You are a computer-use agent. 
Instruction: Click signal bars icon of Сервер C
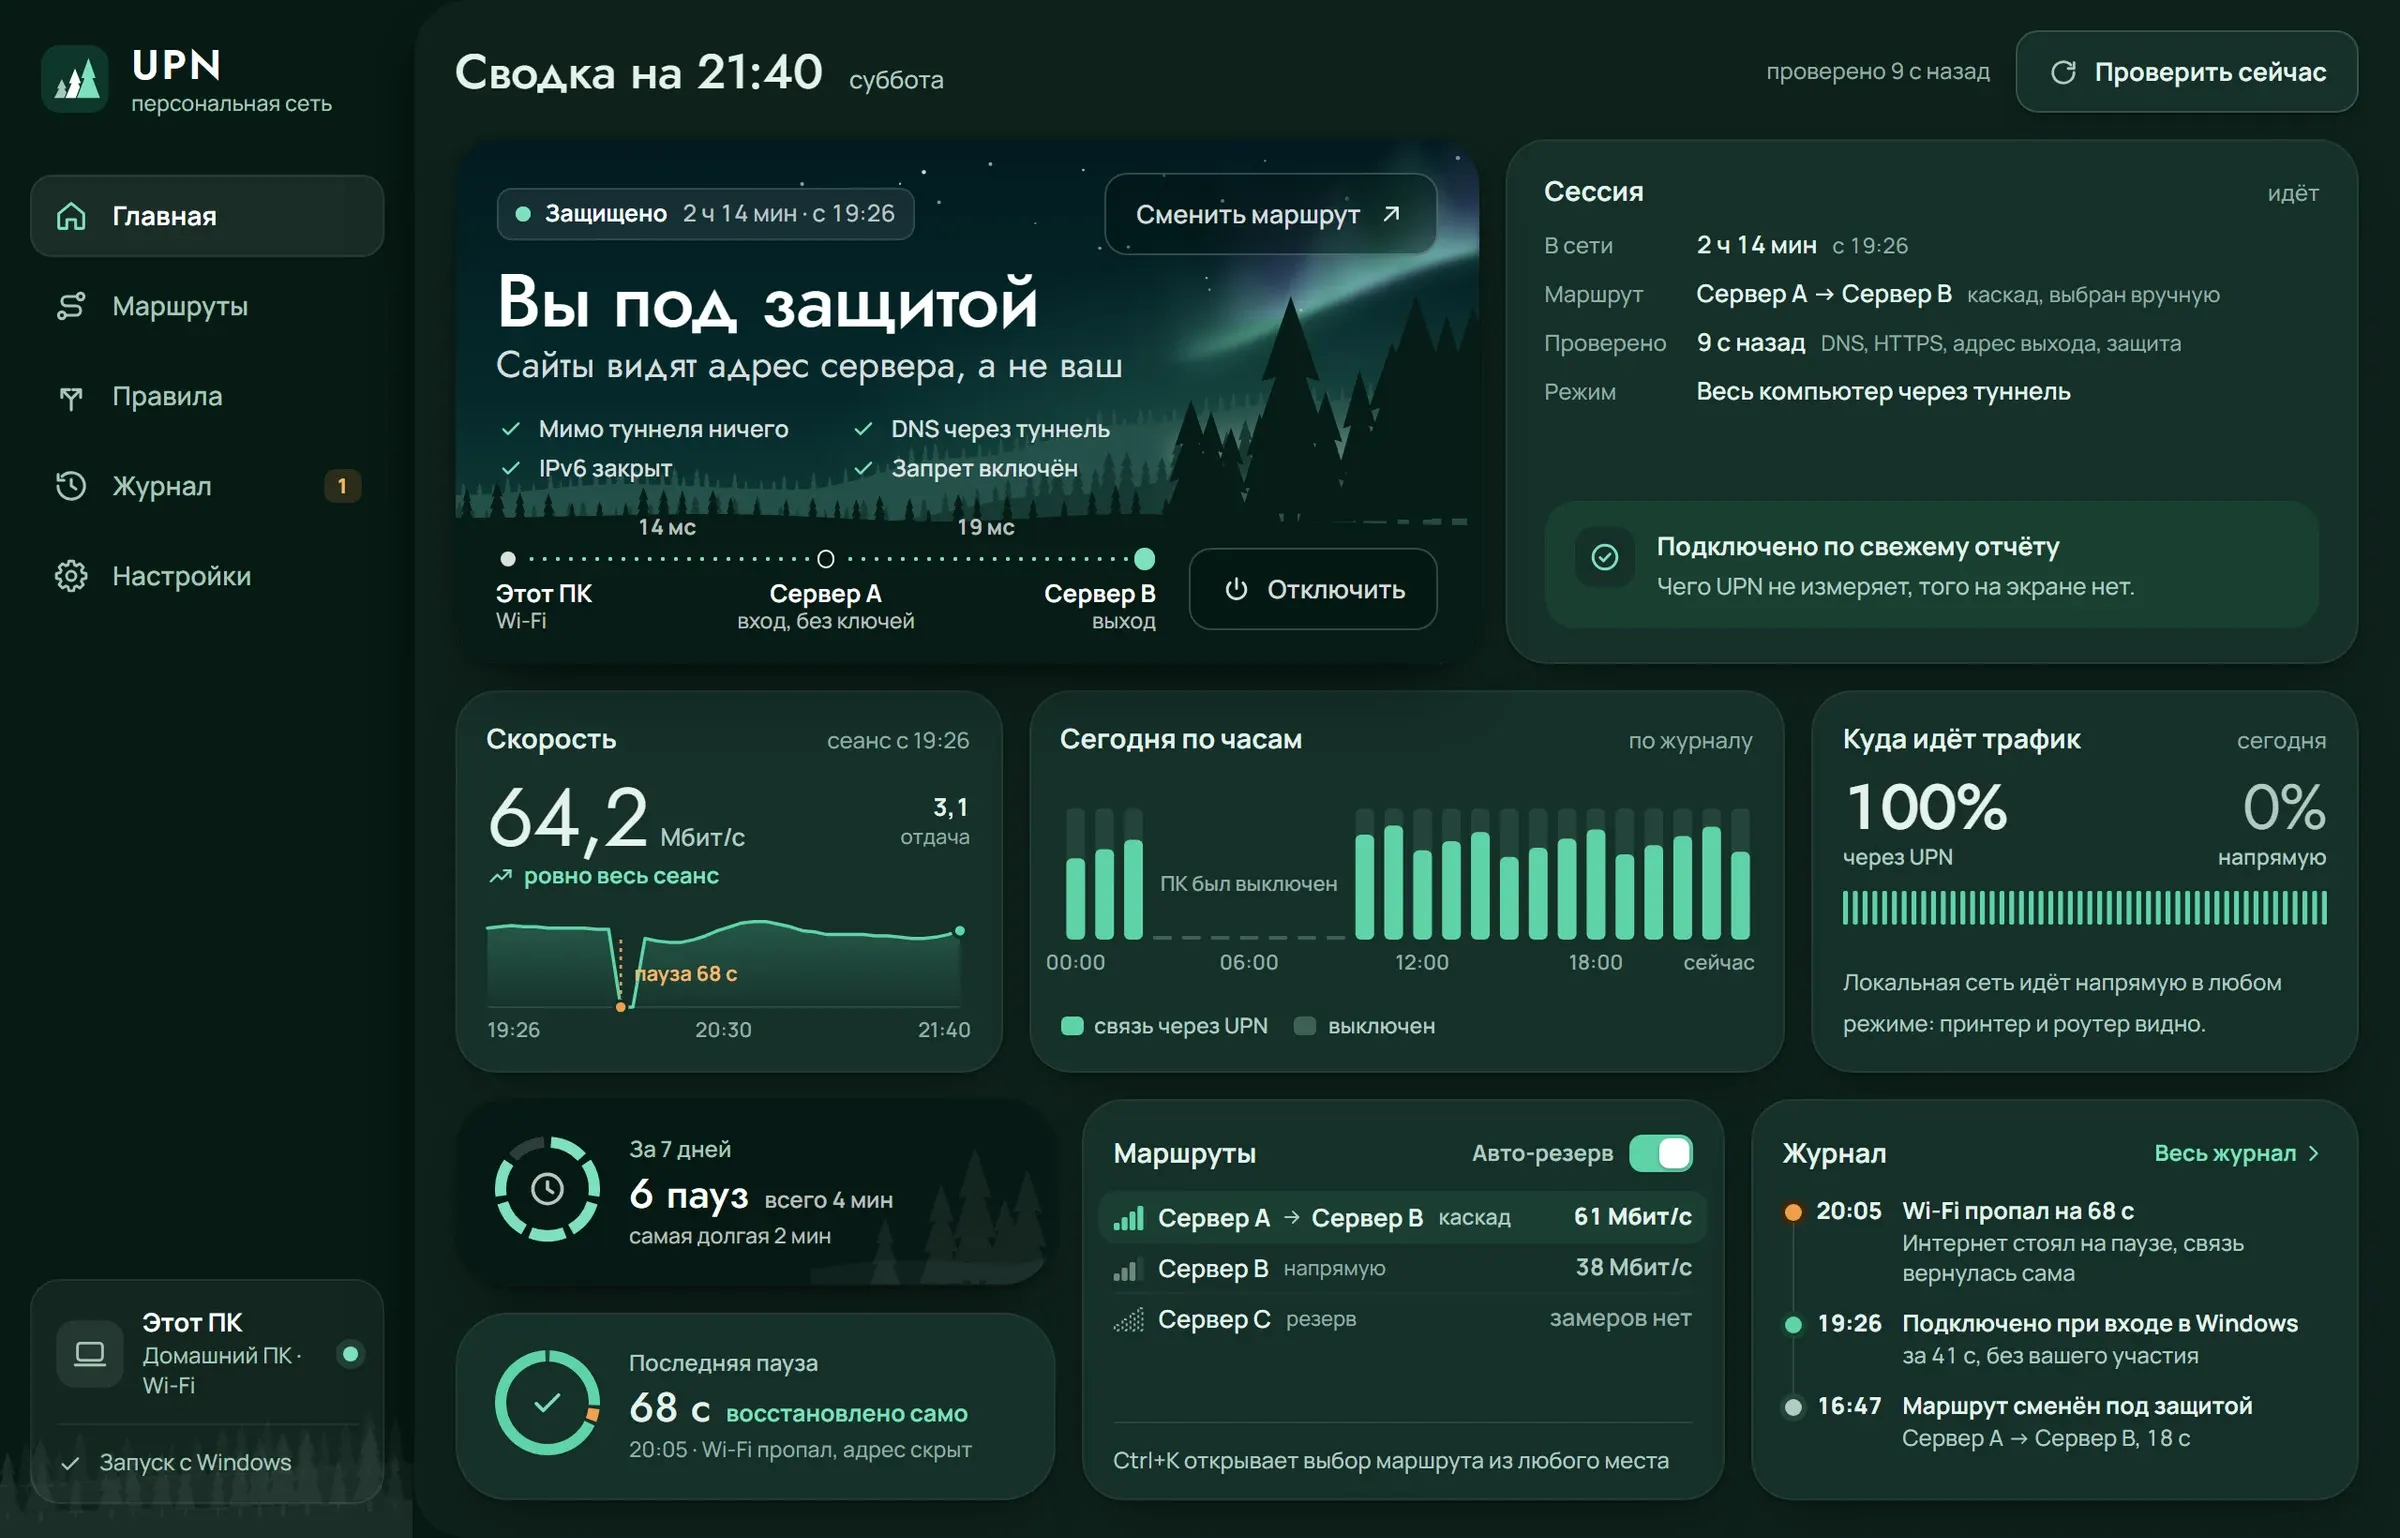(1129, 1320)
